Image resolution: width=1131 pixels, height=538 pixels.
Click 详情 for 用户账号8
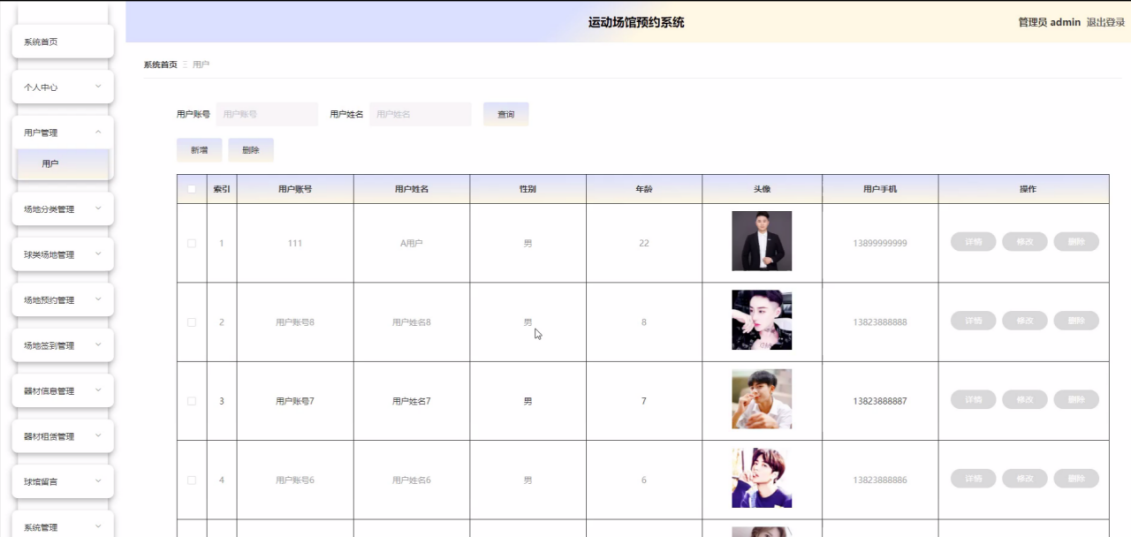(973, 321)
